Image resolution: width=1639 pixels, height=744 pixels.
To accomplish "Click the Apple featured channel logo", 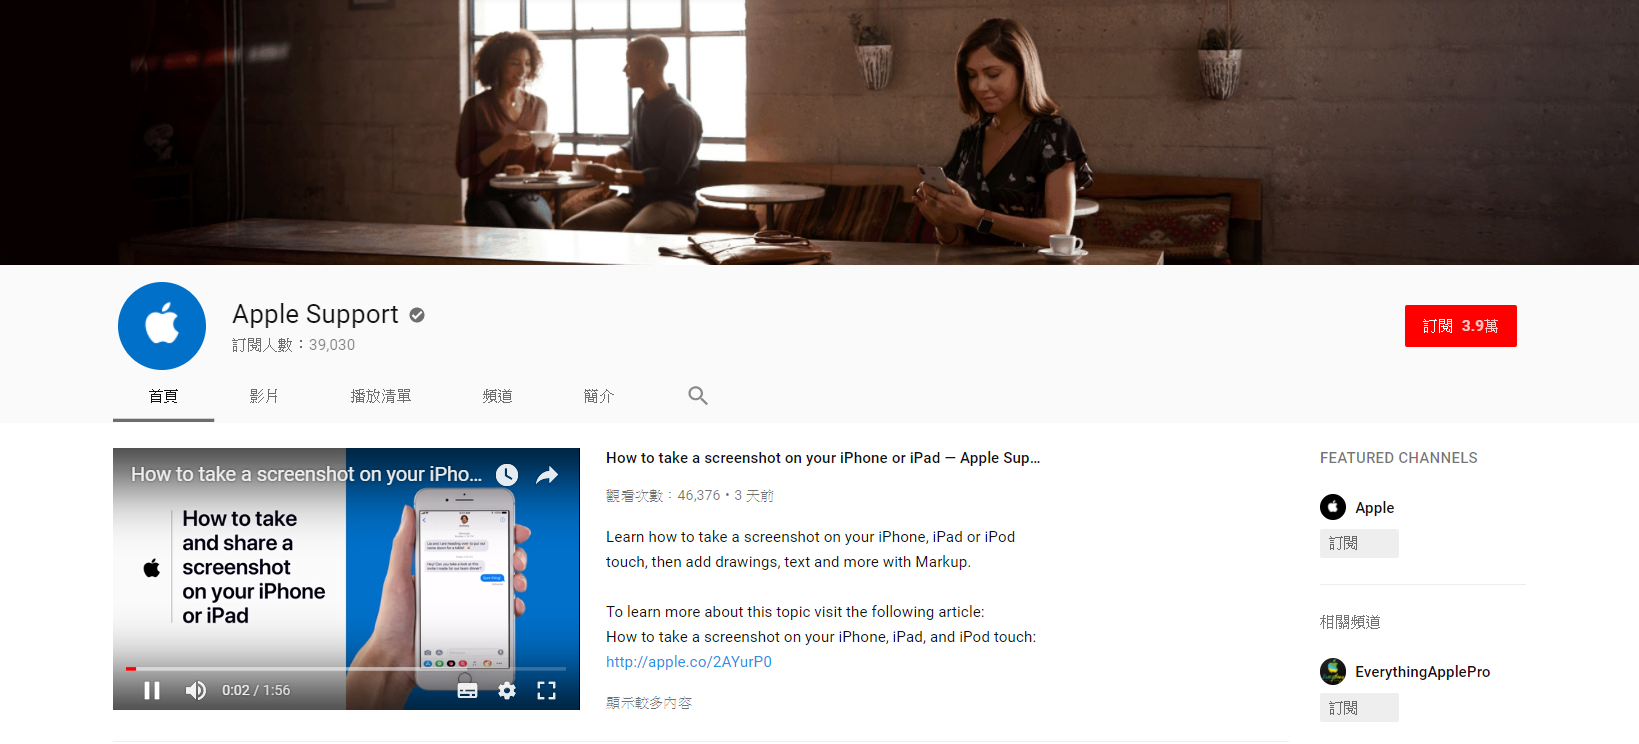I will click(1333, 507).
